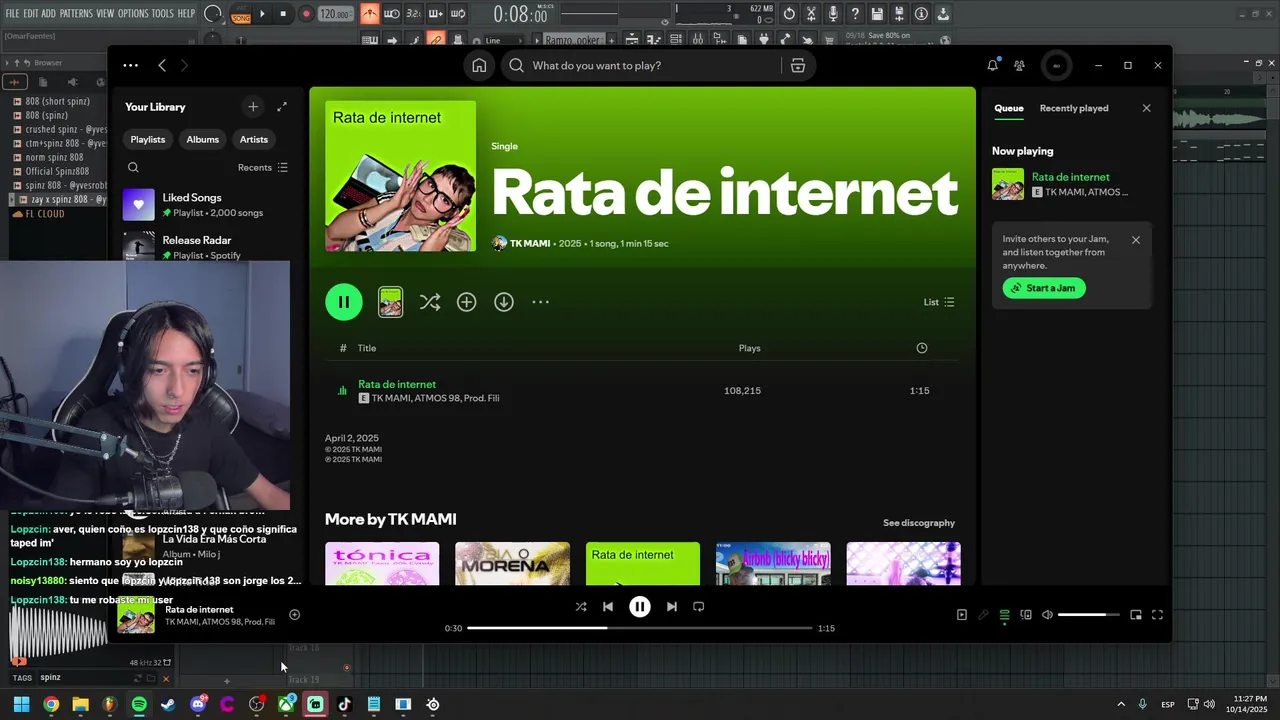1280x720 pixels.
Task: Select 808 (short spinz) in FL browser
Action: pos(57,101)
